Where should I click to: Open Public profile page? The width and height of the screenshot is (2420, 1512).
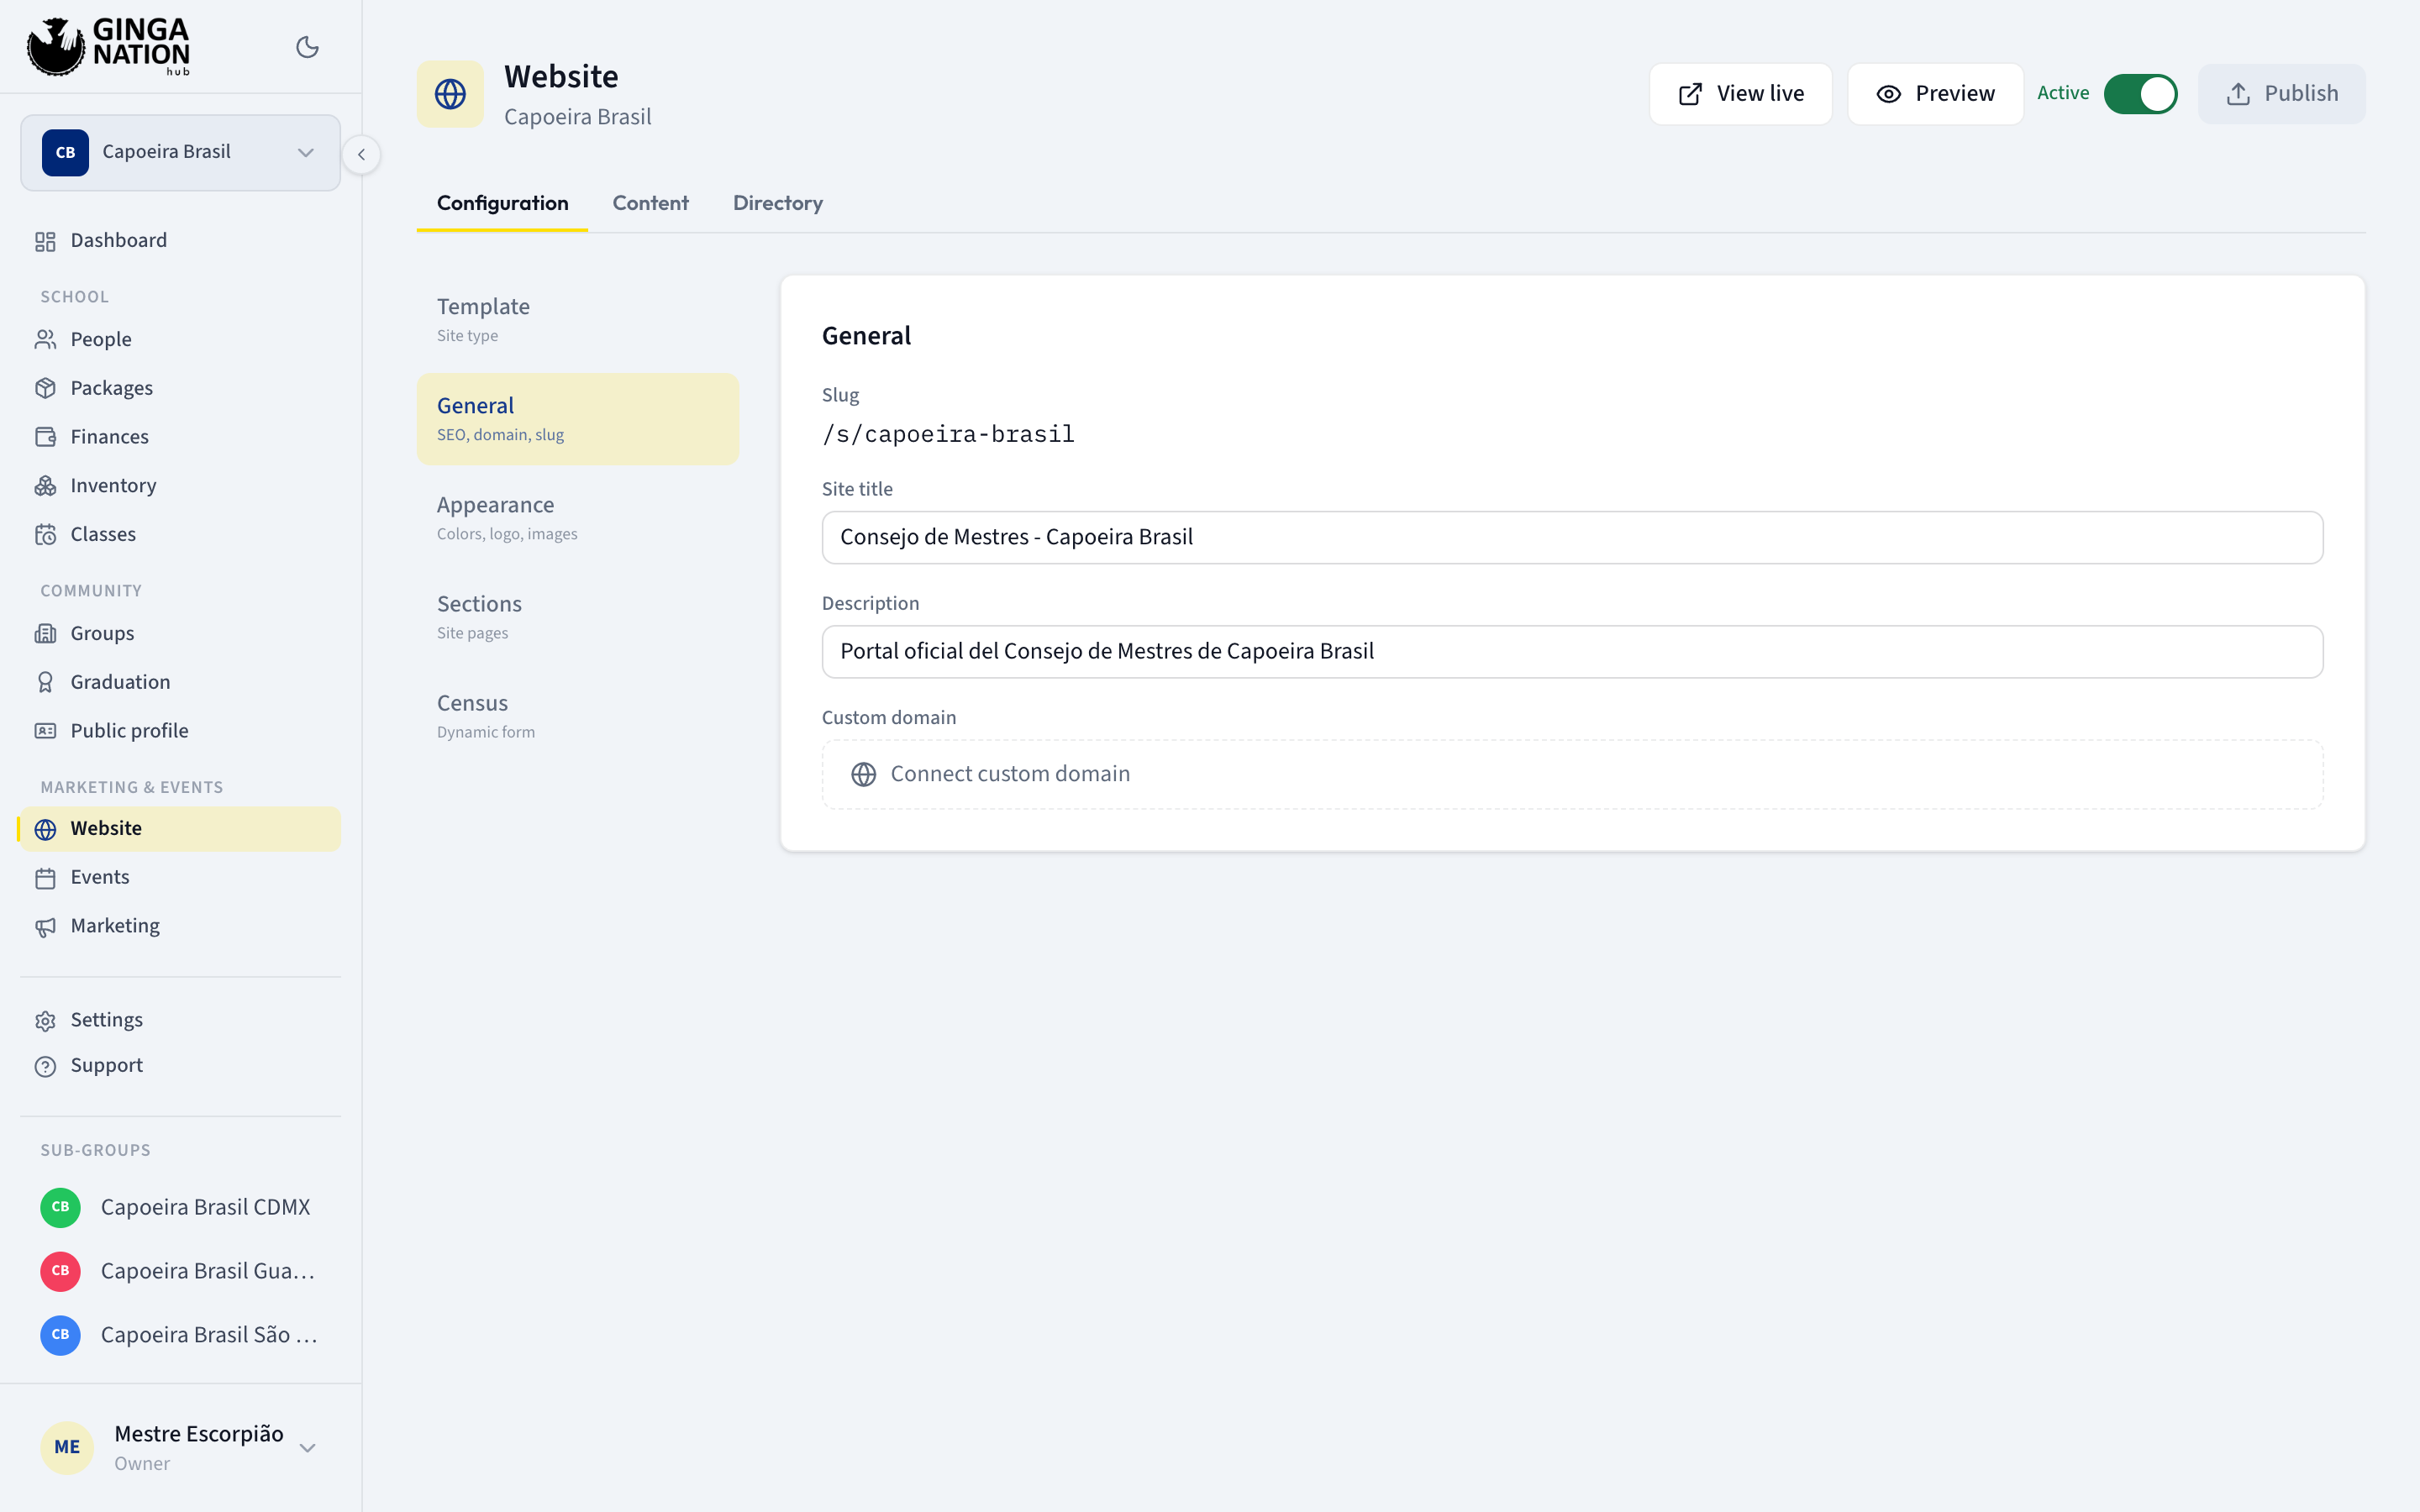click(180, 731)
